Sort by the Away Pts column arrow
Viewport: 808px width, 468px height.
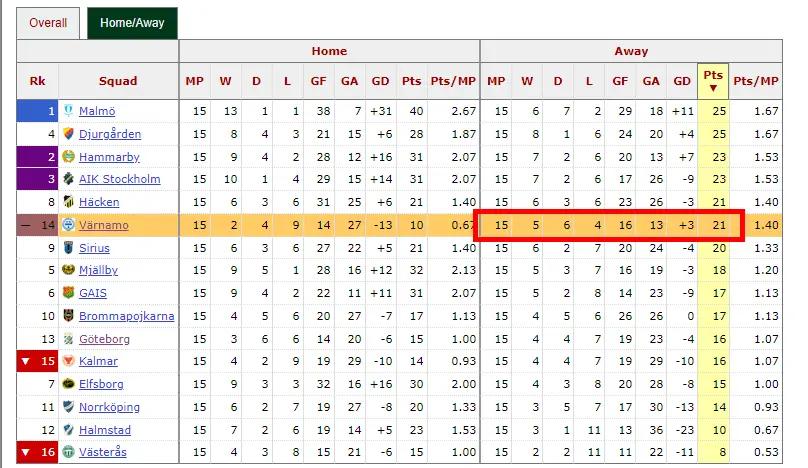click(713, 88)
